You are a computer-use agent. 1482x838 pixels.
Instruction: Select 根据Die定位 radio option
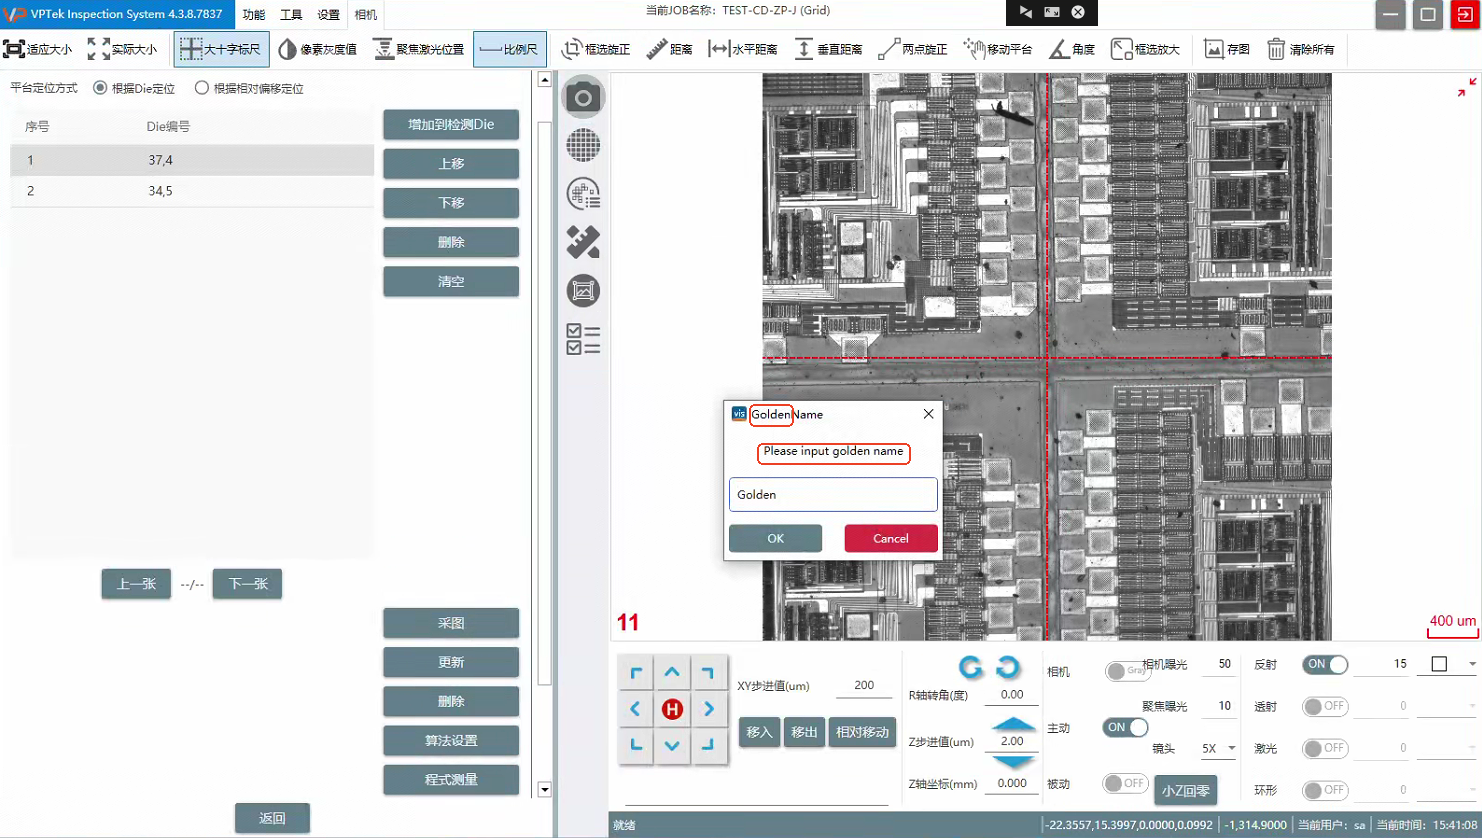[x=100, y=88]
